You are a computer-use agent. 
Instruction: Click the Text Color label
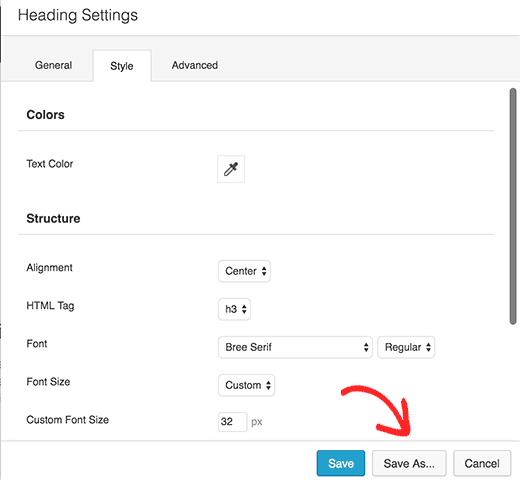tap(50, 164)
